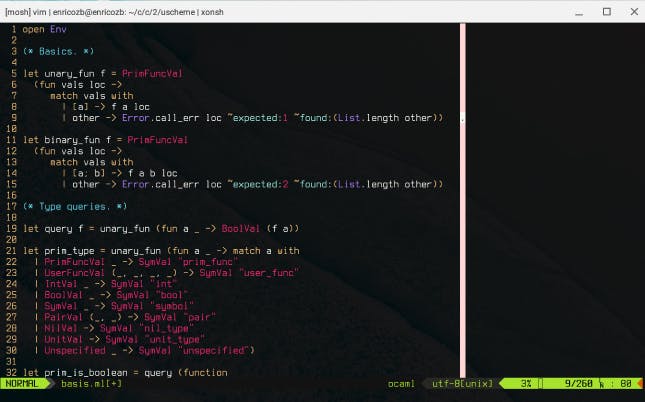The width and height of the screenshot is (645, 402).
Task: Place cursor on 'let unary_fun f' line
Action: coord(64,74)
